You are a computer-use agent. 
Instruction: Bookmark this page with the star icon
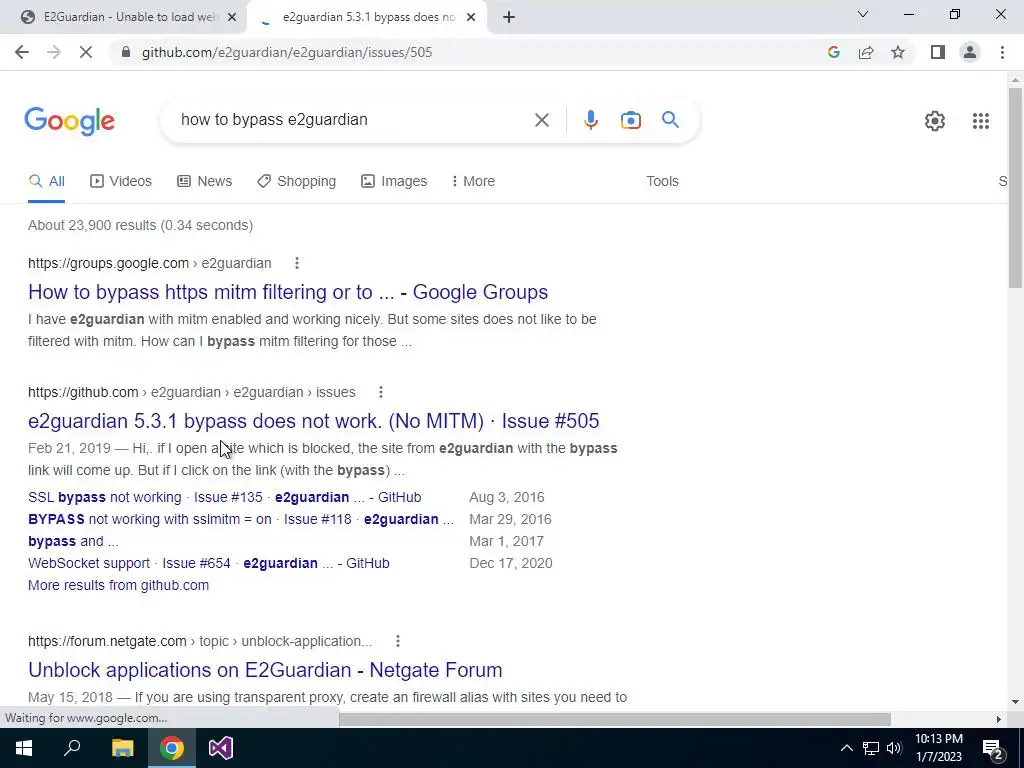click(x=898, y=52)
